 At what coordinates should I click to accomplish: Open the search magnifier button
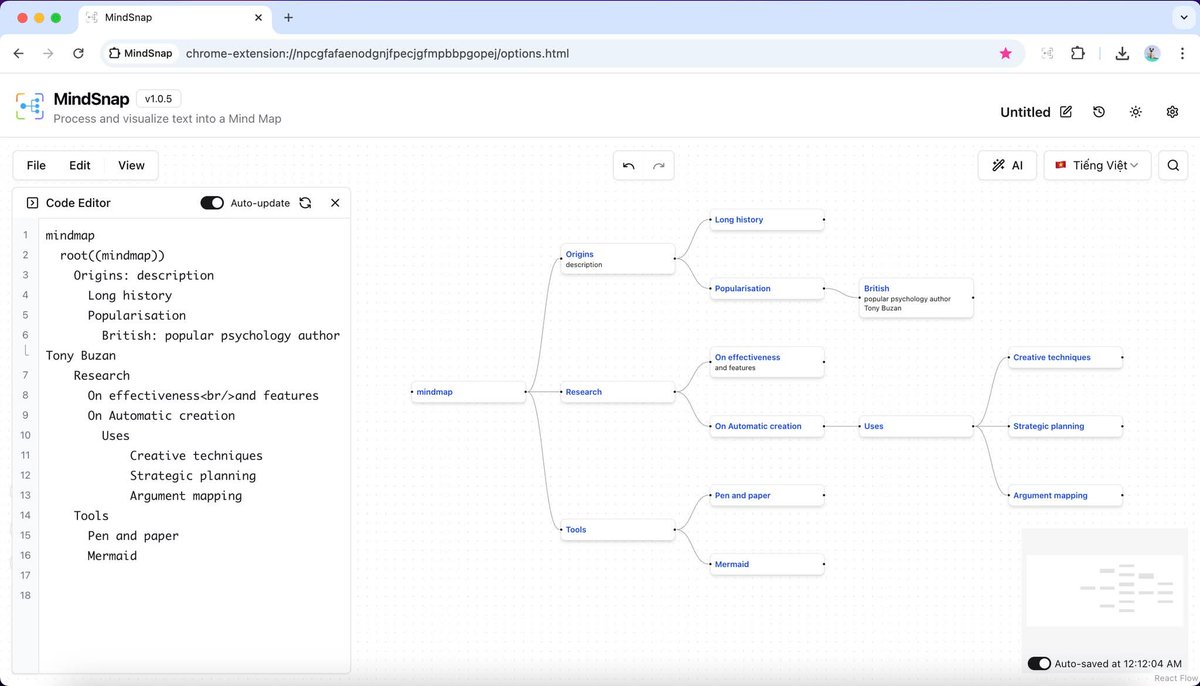click(1173, 165)
